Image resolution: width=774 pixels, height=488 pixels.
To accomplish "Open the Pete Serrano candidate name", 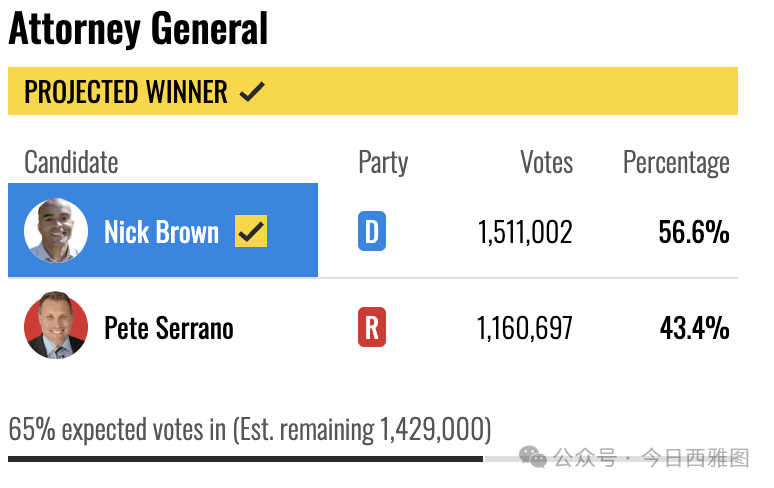I will click(169, 328).
